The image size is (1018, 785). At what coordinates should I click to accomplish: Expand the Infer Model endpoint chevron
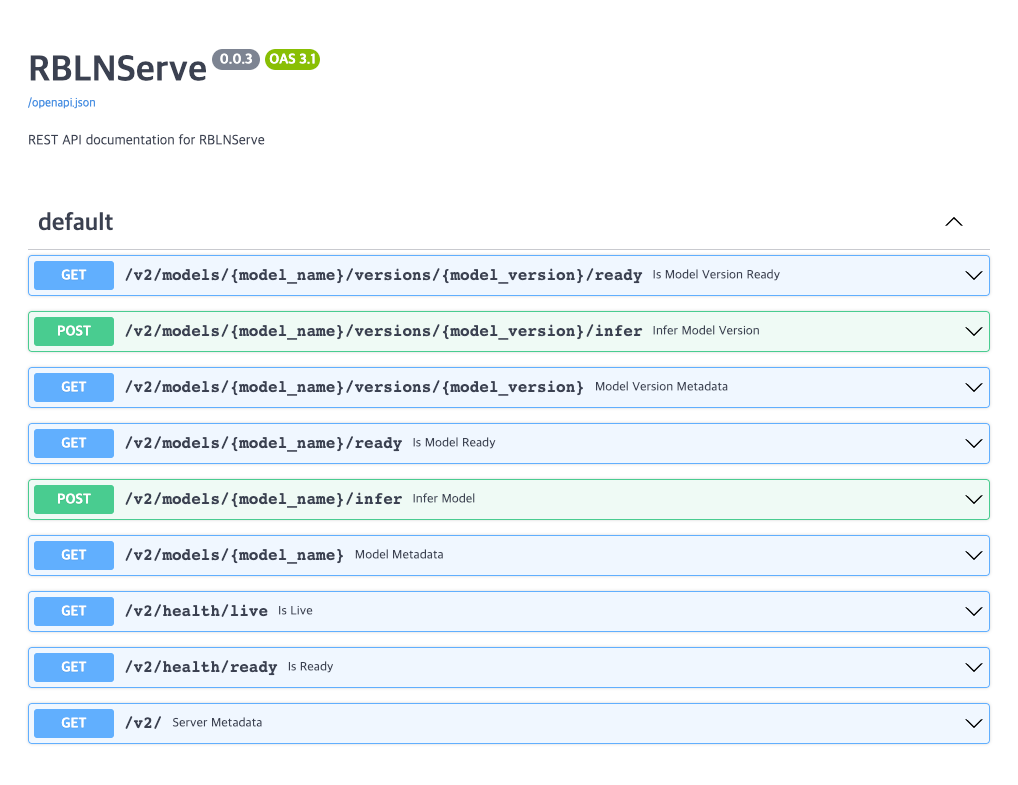click(x=973, y=499)
